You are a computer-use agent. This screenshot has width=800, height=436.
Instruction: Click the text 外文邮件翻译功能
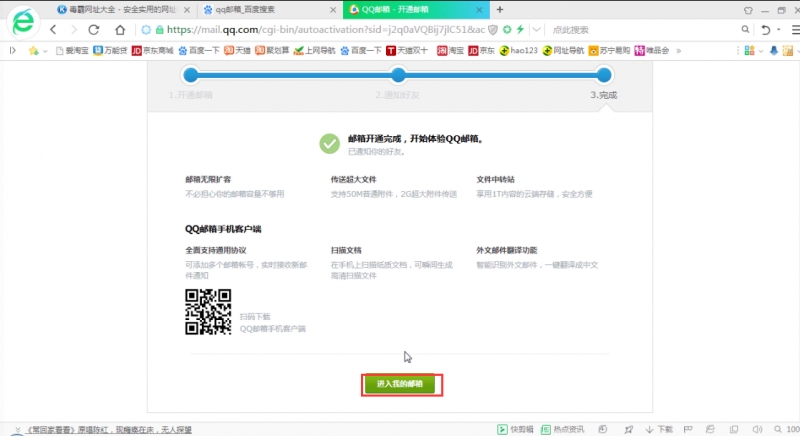(507, 250)
